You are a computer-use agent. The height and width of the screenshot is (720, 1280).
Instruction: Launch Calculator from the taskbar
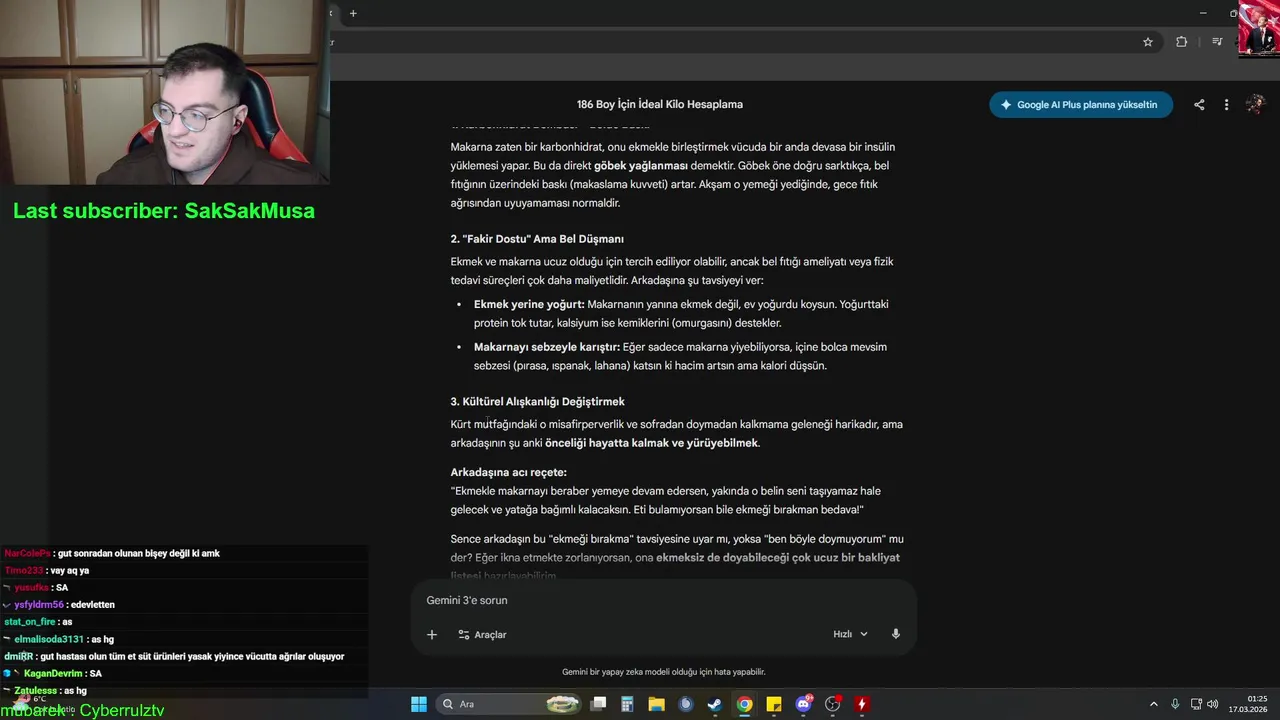click(627, 704)
